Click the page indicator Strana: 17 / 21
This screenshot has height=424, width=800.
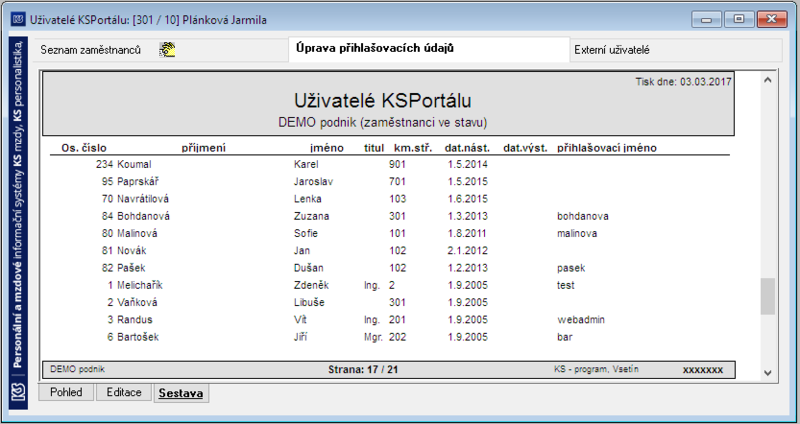tap(363, 369)
